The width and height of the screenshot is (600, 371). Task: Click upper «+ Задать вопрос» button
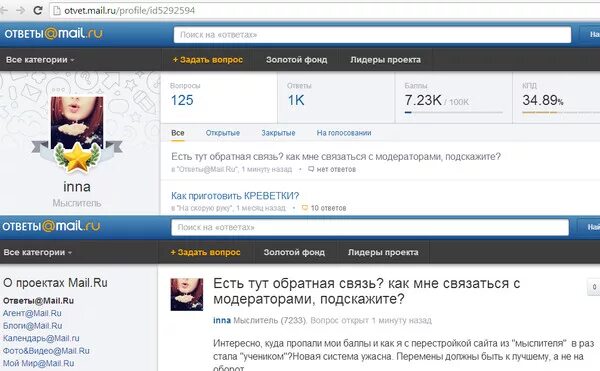coord(208,60)
